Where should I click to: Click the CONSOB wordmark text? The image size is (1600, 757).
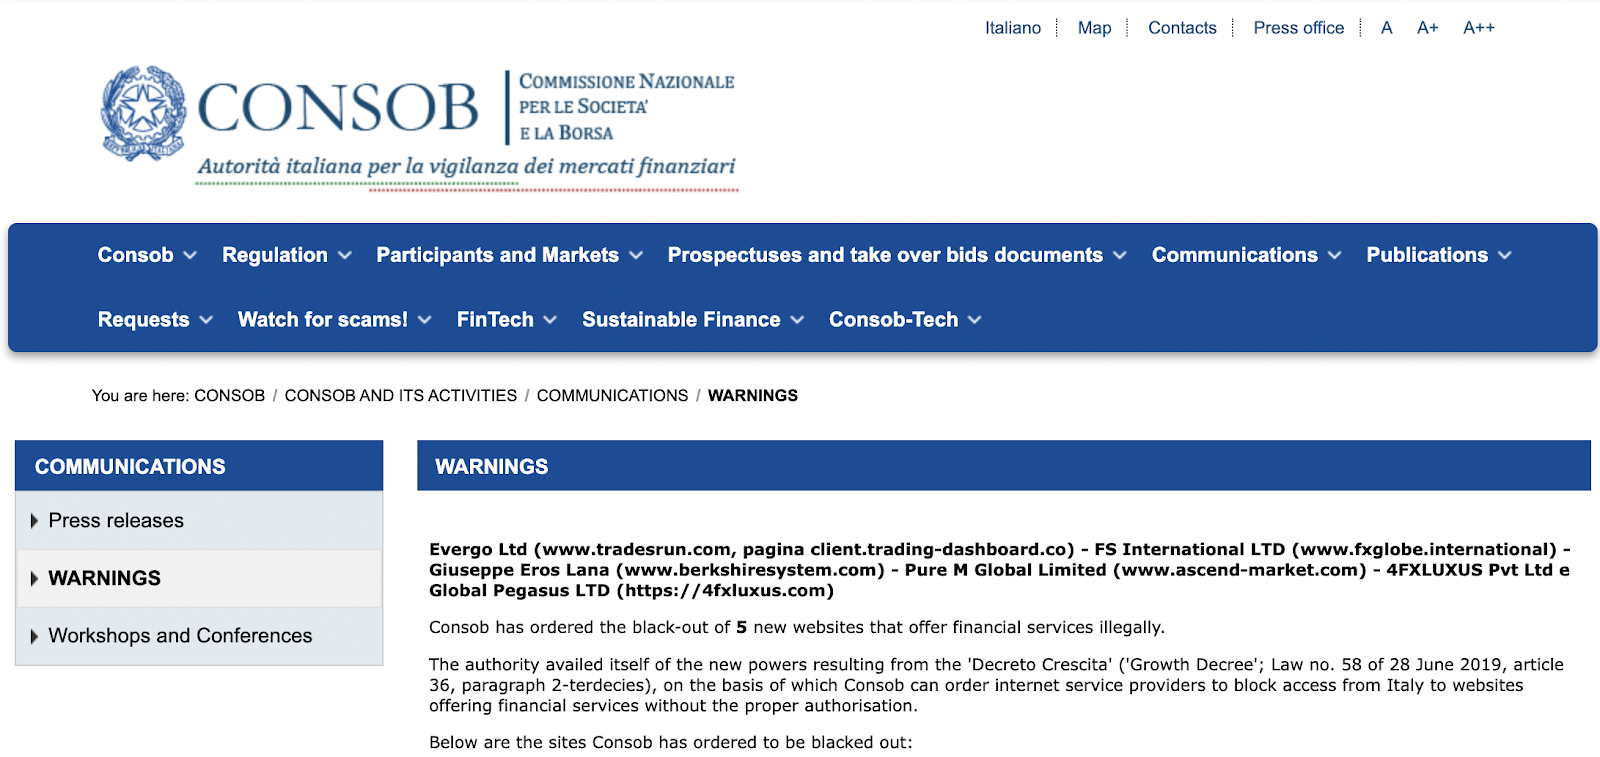(338, 108)
